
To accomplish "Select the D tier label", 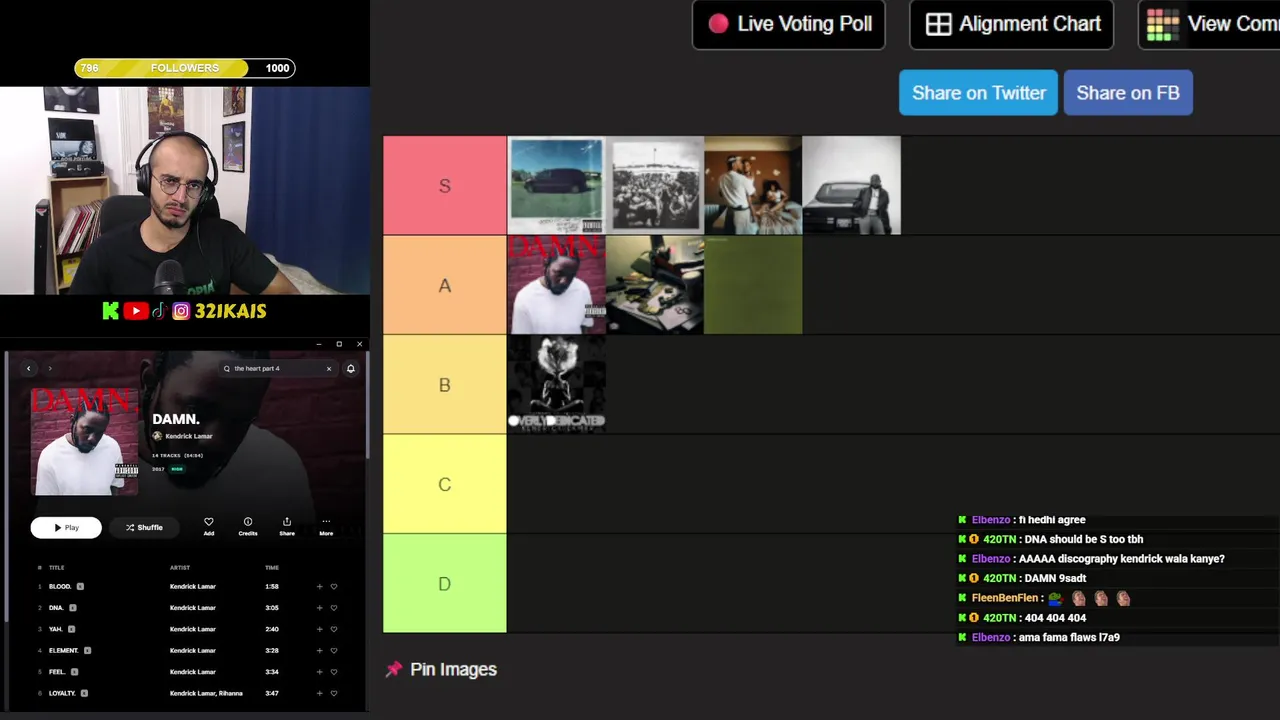I will click(445, 583).
